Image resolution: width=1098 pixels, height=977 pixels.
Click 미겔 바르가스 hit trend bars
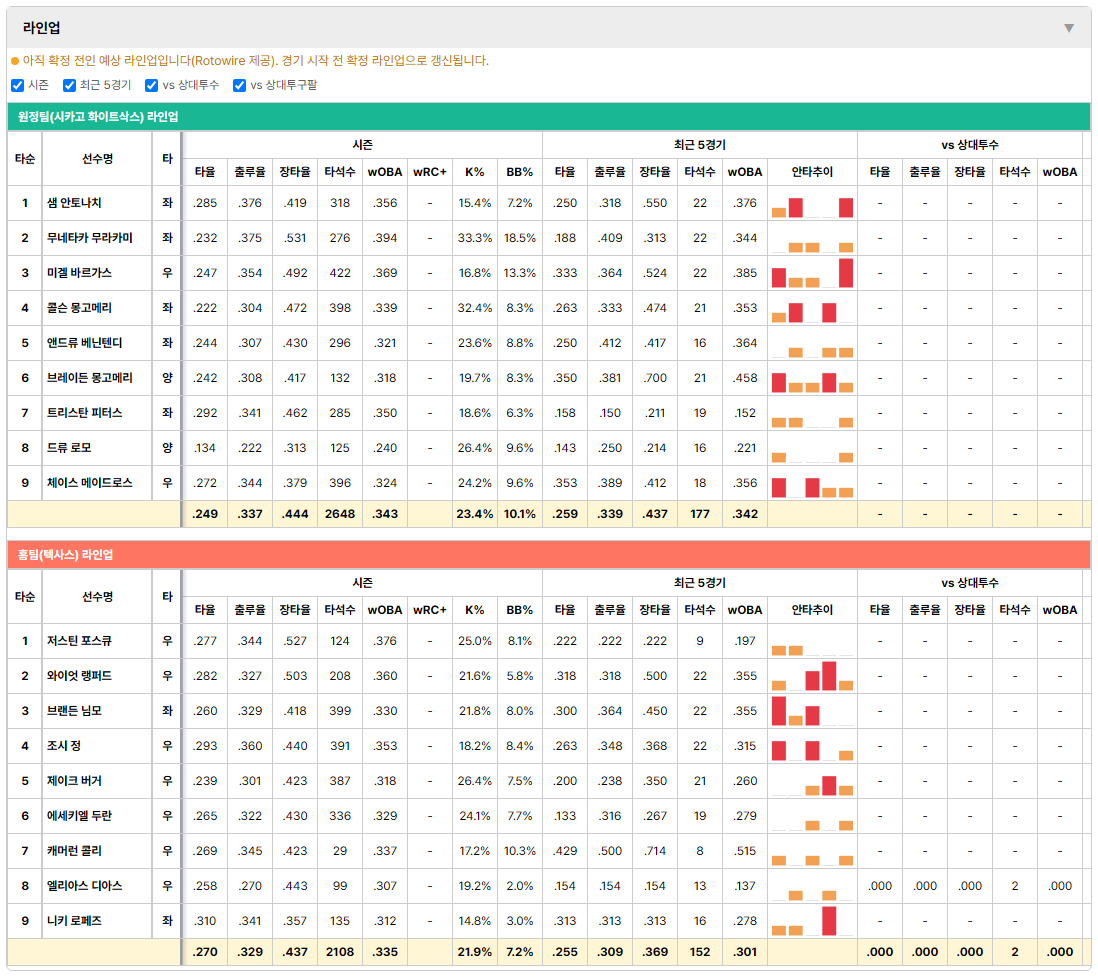click(x=812, y=273)
